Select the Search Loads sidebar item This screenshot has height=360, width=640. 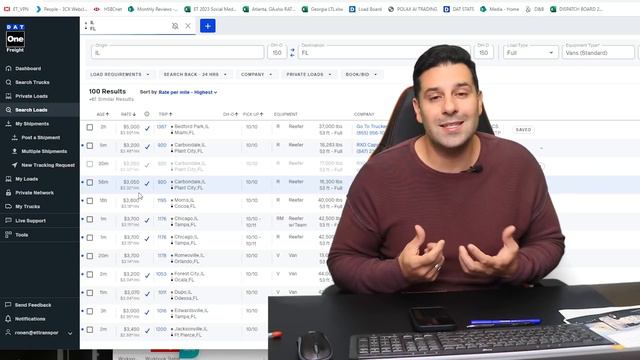(31, 110)
